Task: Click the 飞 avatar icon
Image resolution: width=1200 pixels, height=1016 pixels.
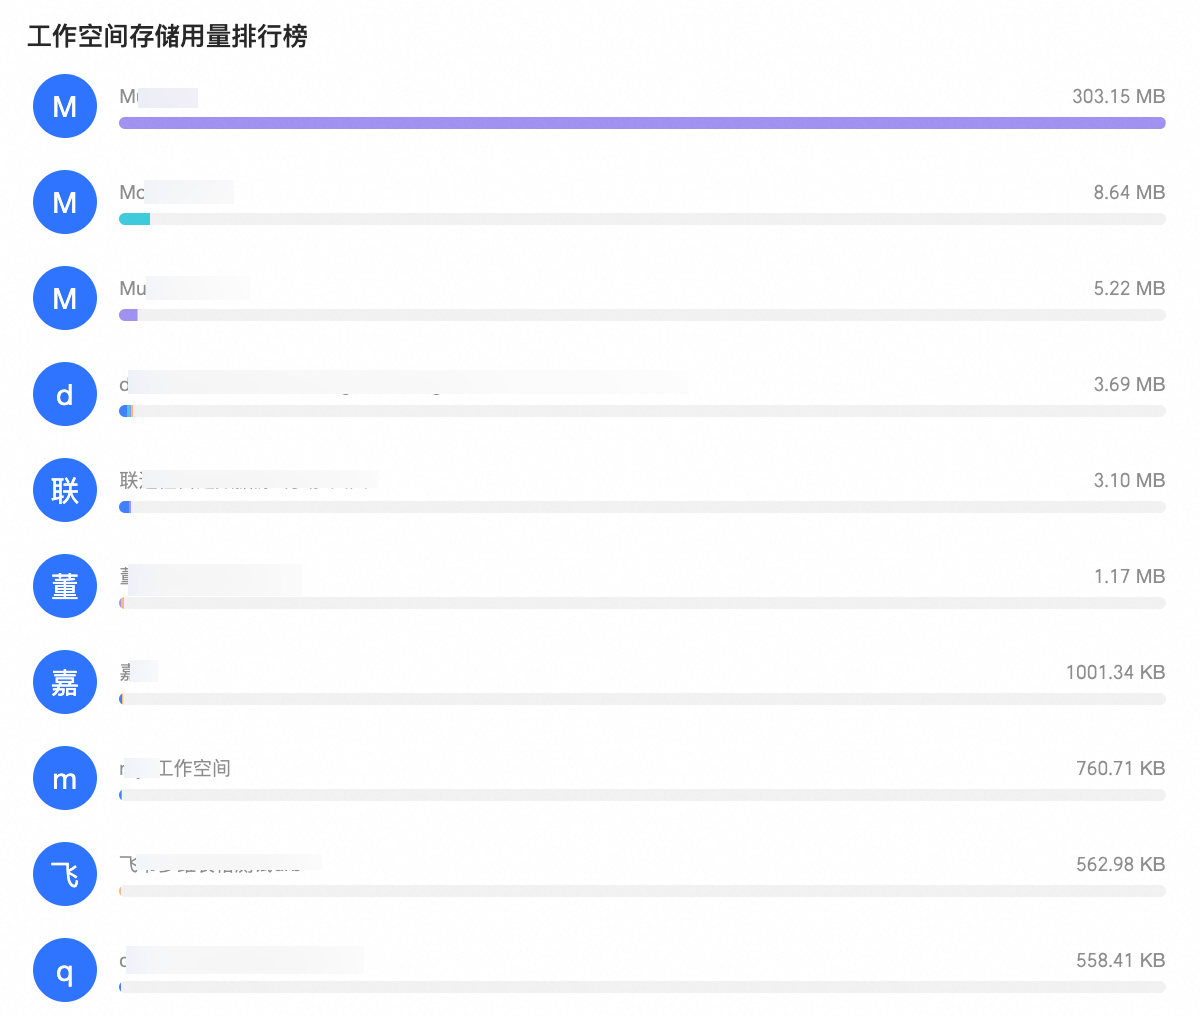Action: tap(65, 874)
